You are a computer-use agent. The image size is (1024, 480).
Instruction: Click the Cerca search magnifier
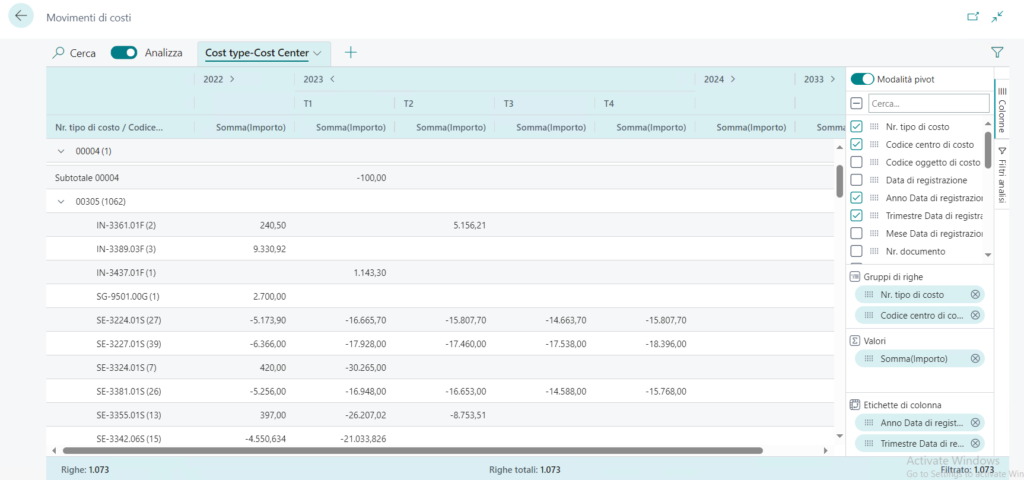click(x=58, y=53)
